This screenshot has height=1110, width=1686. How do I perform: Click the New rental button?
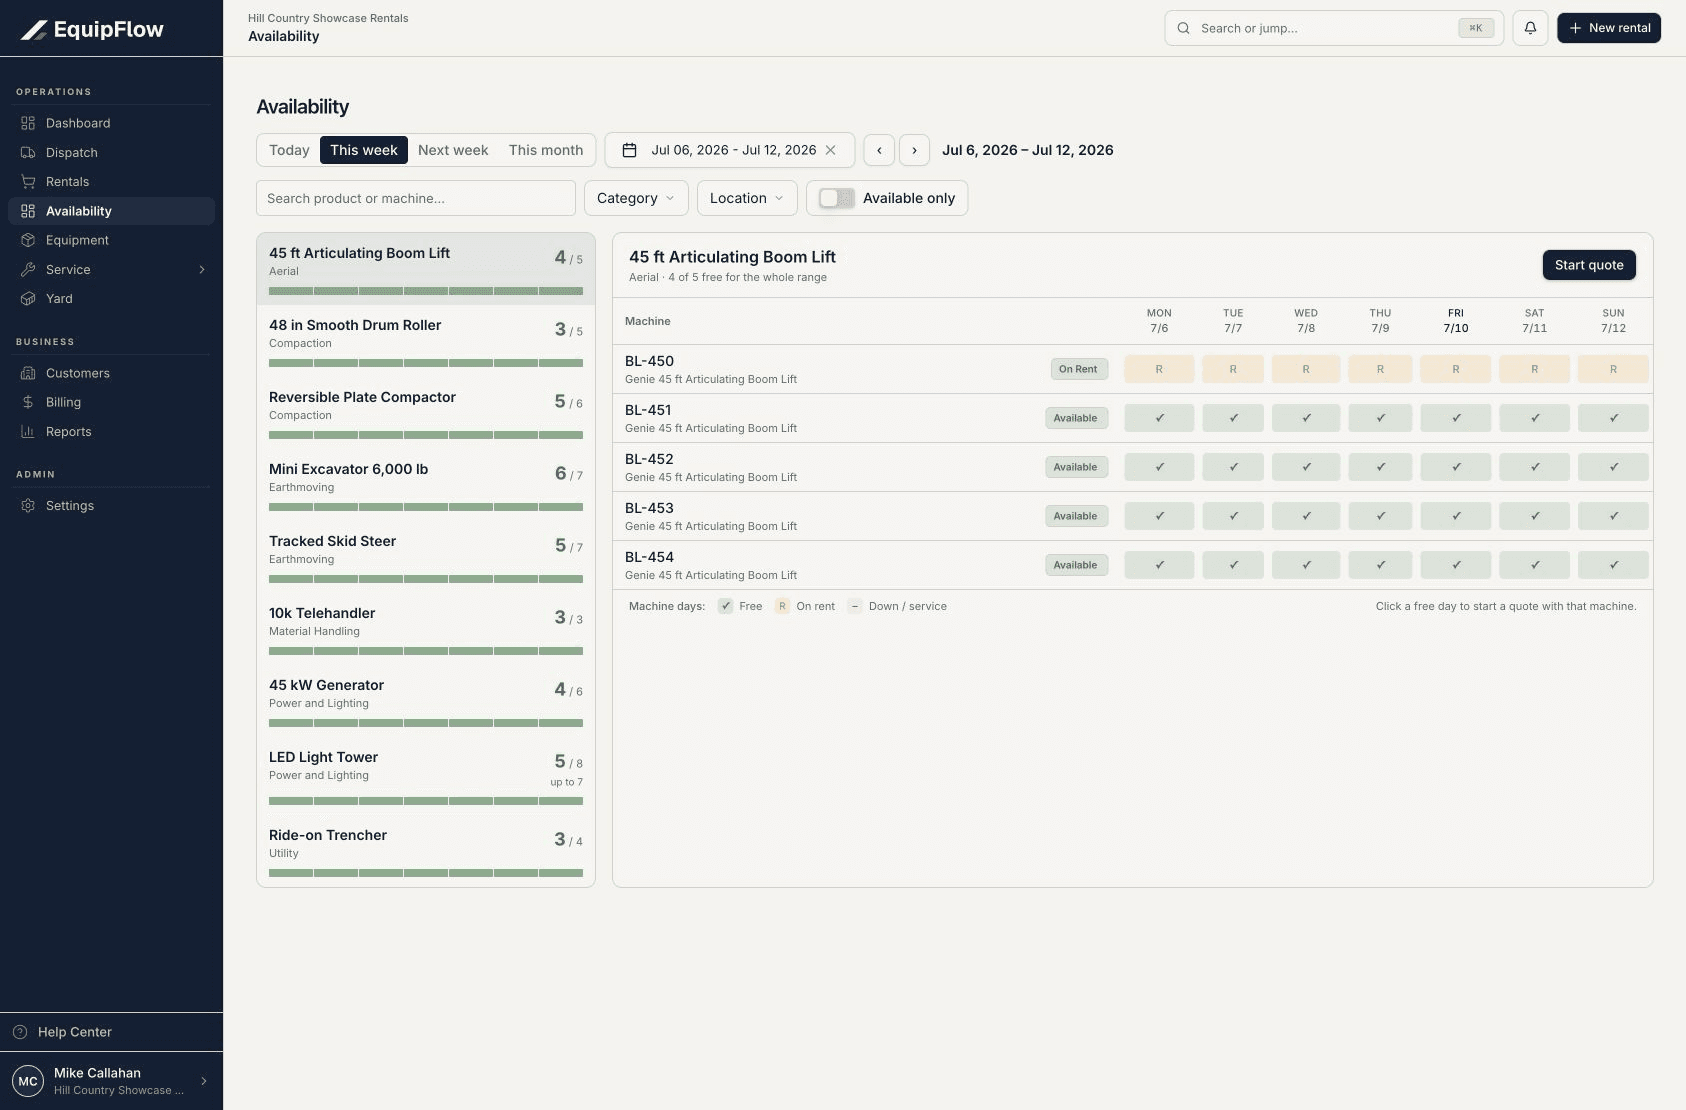coord(1609,28)
